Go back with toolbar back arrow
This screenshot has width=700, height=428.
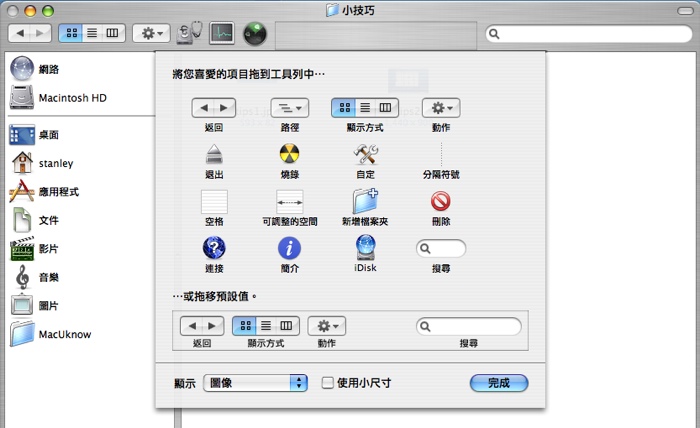pos(20,33)
